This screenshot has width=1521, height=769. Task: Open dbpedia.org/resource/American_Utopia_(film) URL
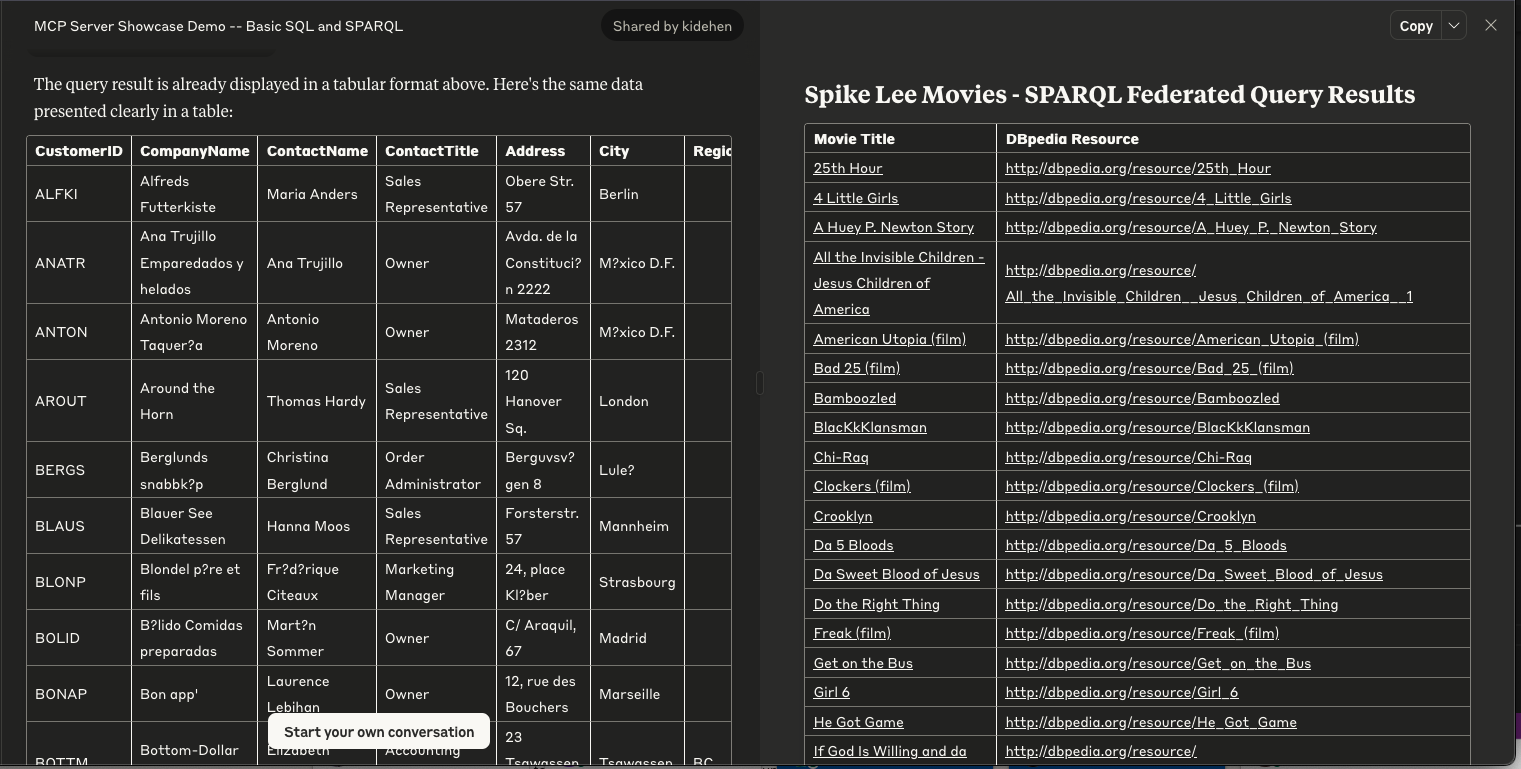(1182, 339)
